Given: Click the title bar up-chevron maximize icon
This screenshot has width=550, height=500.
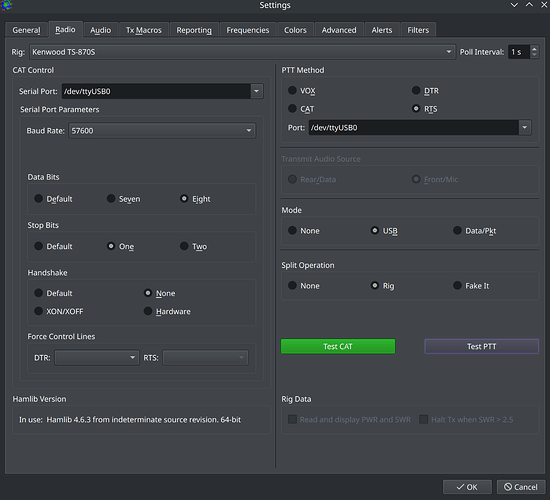Looking at the screenshot, I should pos(529,5).
